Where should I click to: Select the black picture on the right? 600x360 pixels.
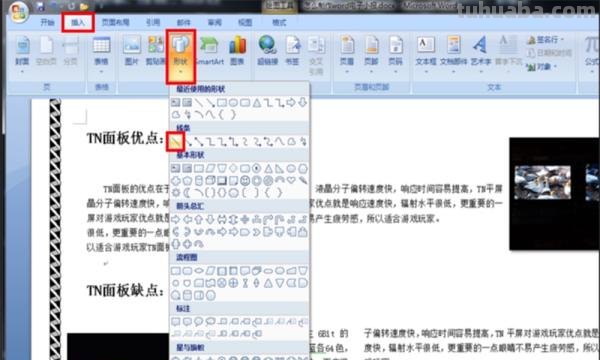(554, 194)
